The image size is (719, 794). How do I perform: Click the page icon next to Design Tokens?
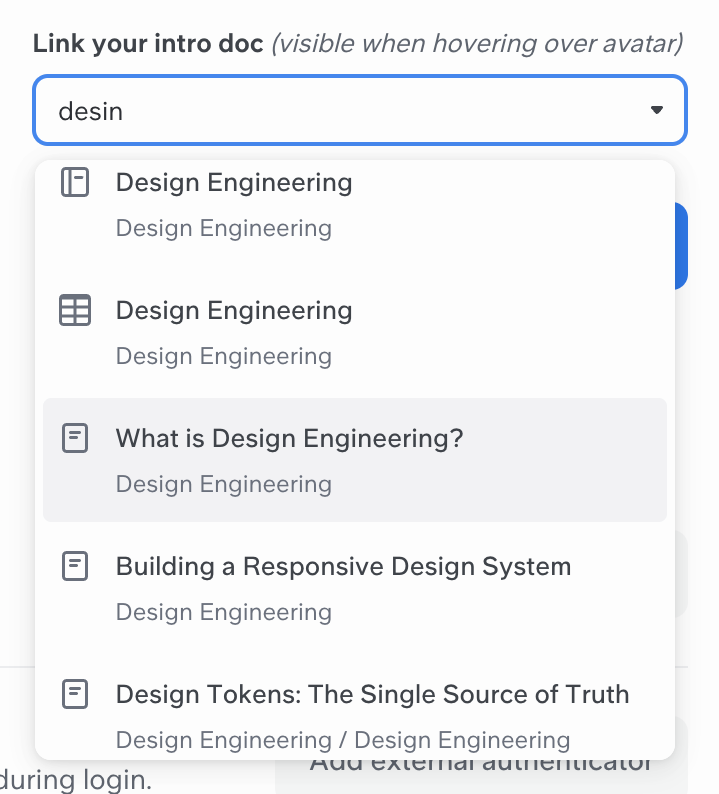[75, 694]
